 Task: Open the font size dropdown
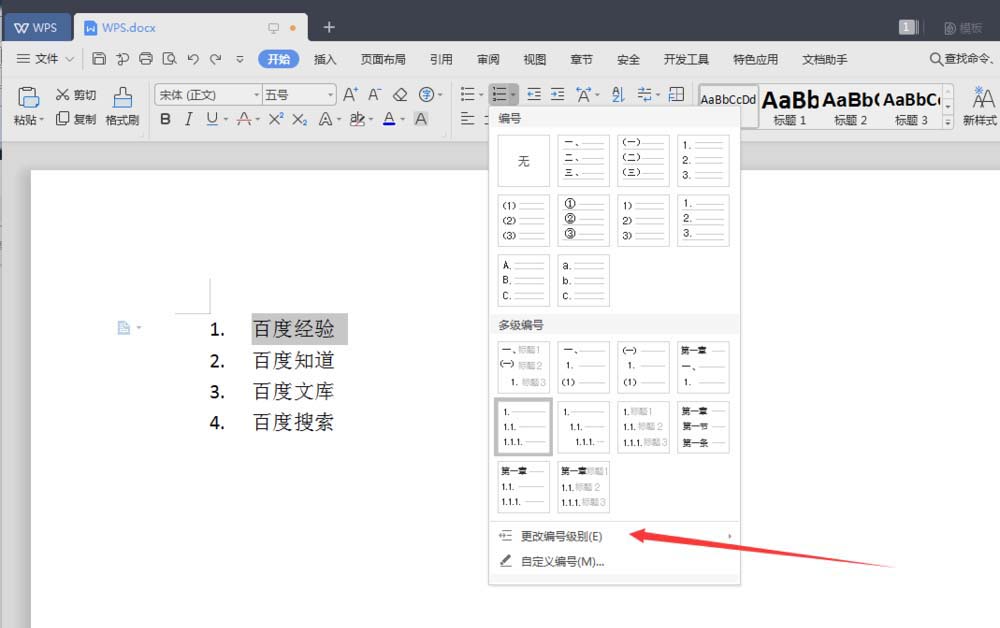298,95
